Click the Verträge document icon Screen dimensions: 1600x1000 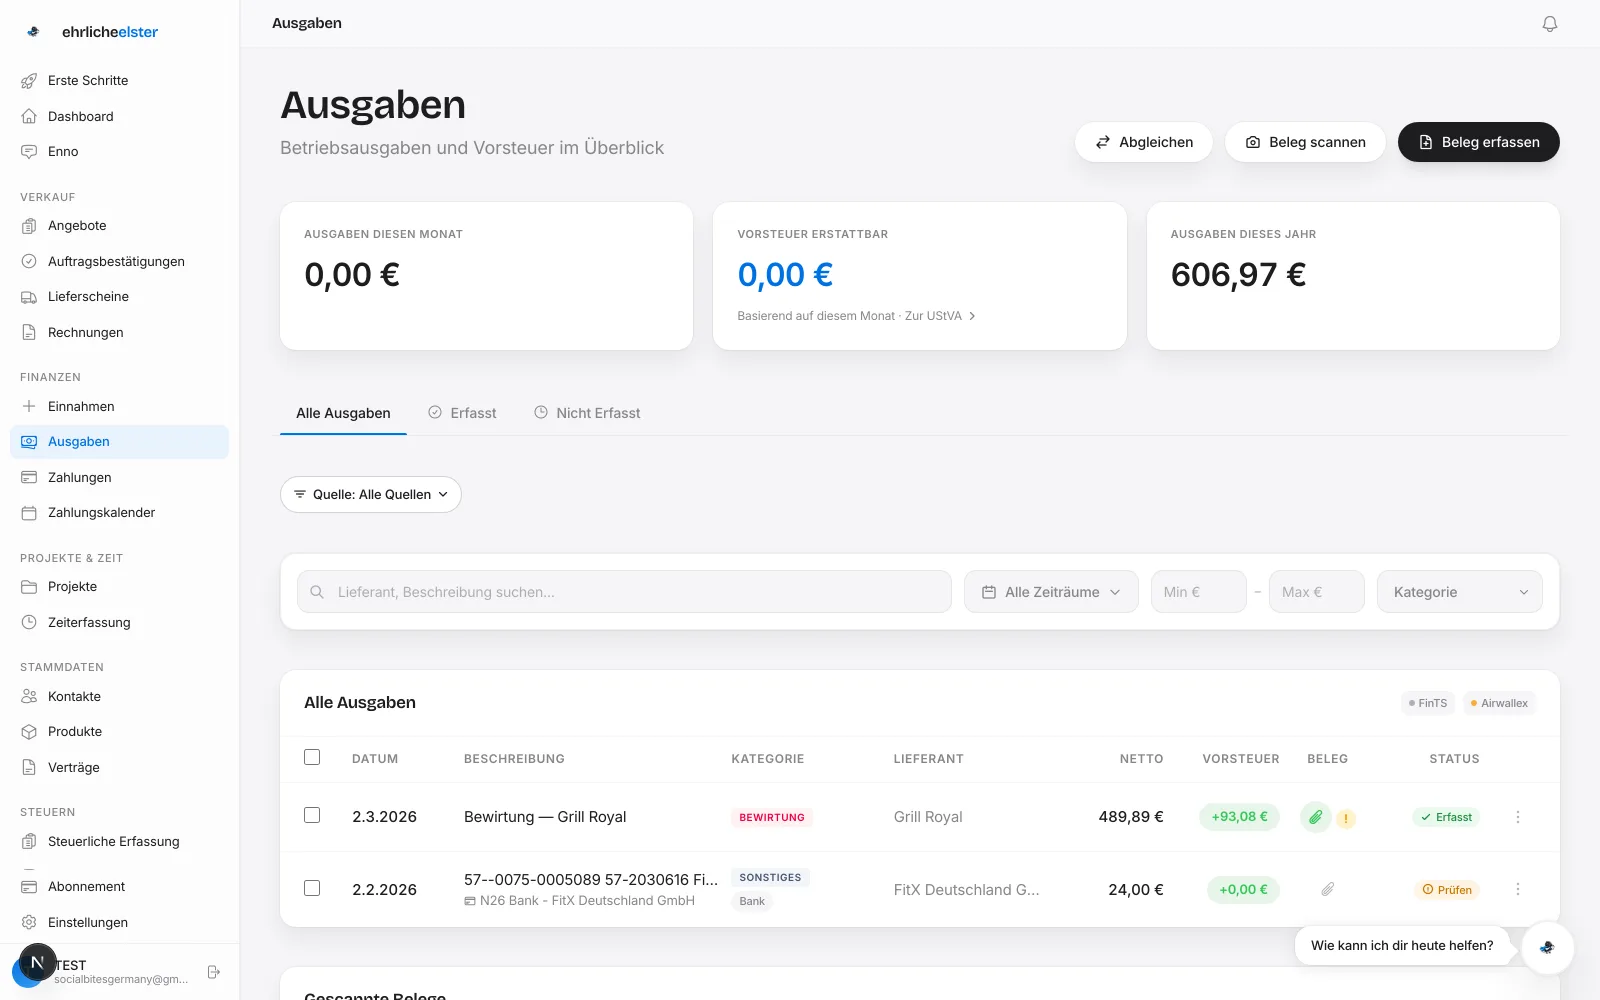point(29,767)
